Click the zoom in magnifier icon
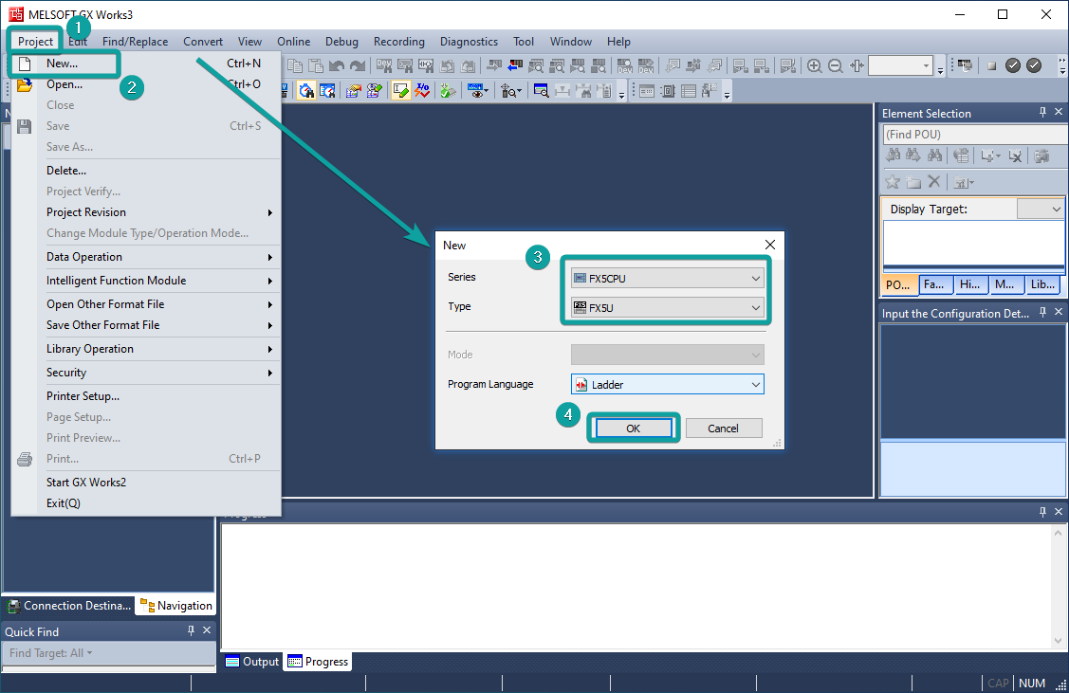This screenshot has height=693, width=1069. tap(815, 66)
